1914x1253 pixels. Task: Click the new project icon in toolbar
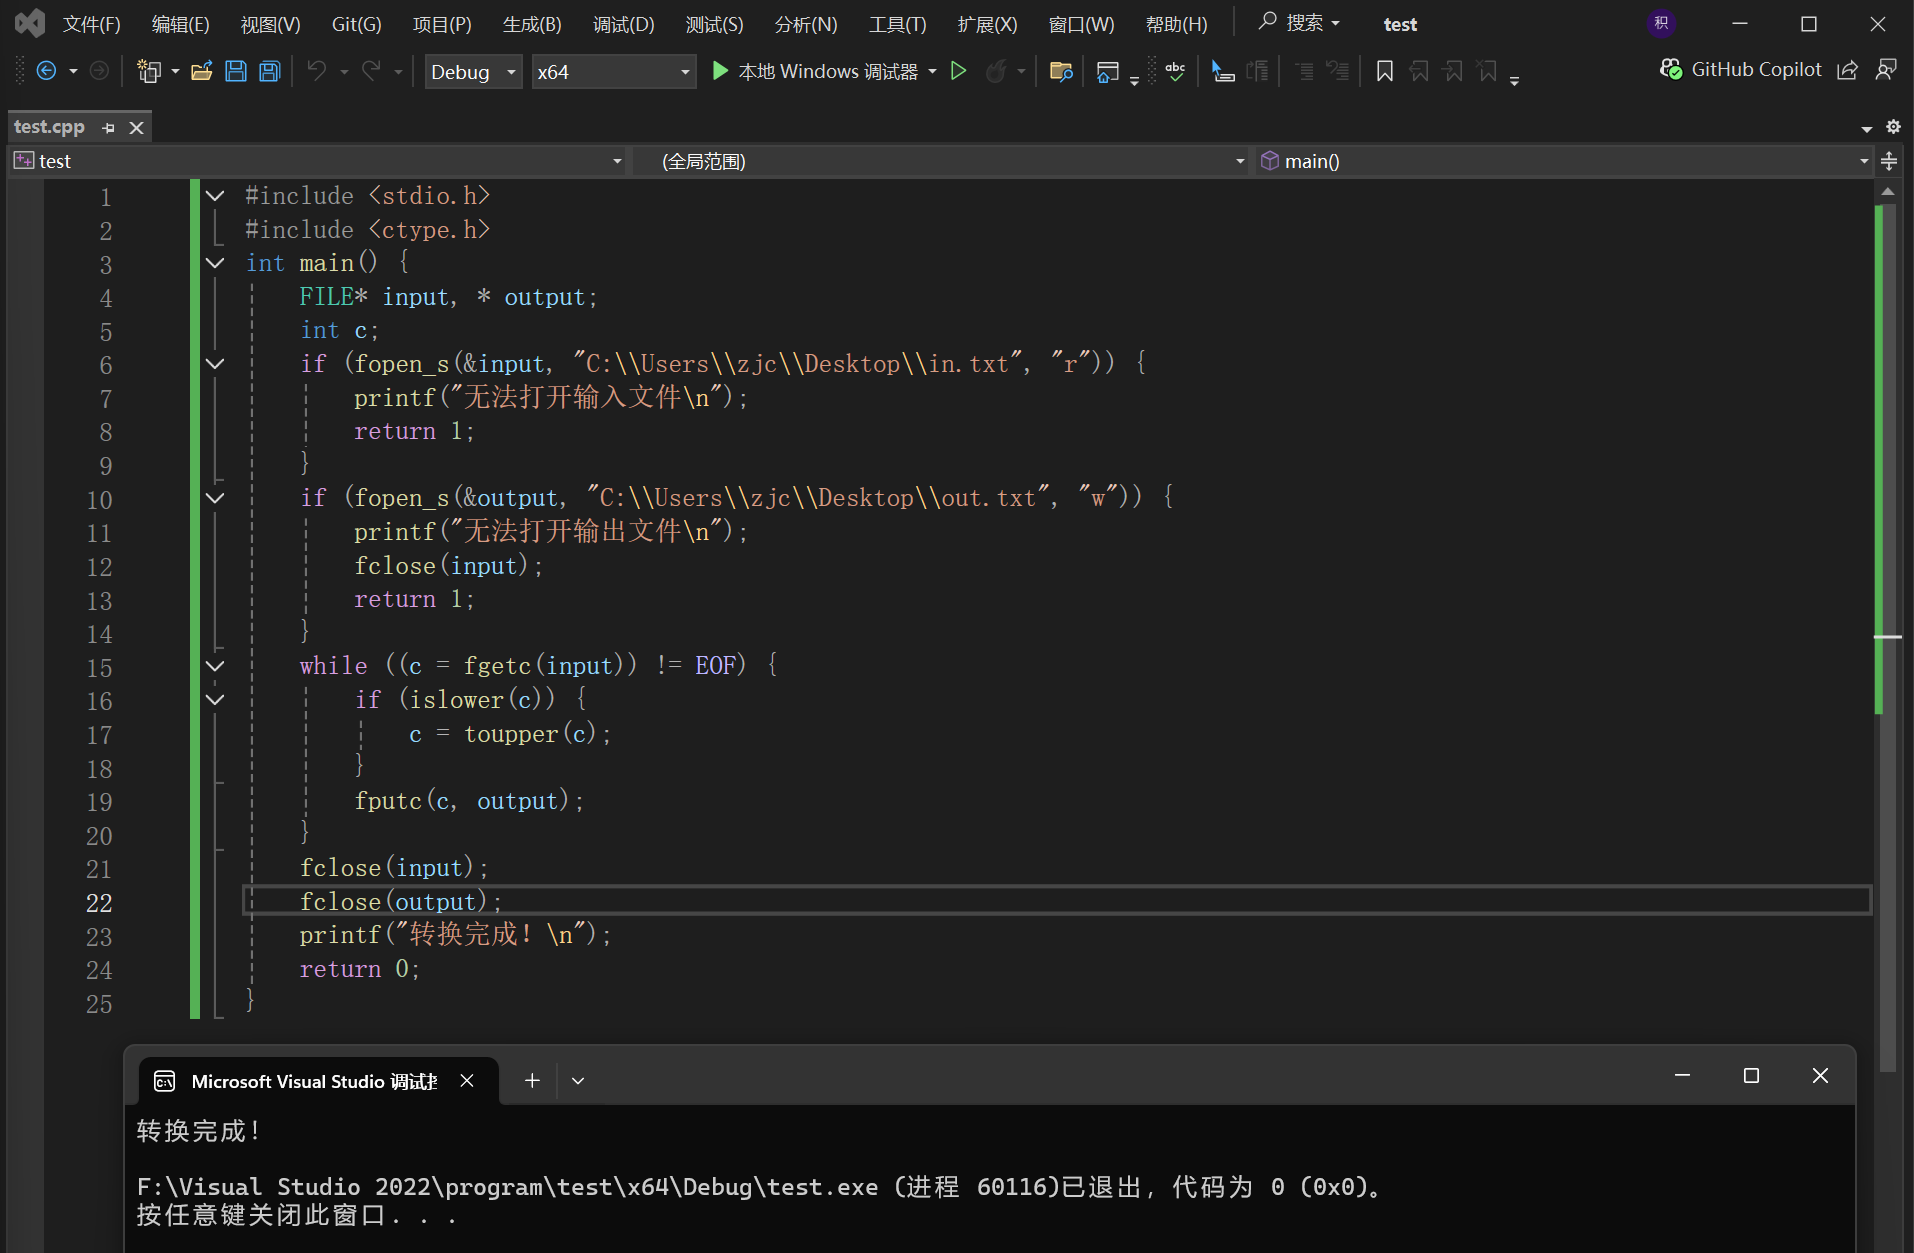click(x=149, y=71)
